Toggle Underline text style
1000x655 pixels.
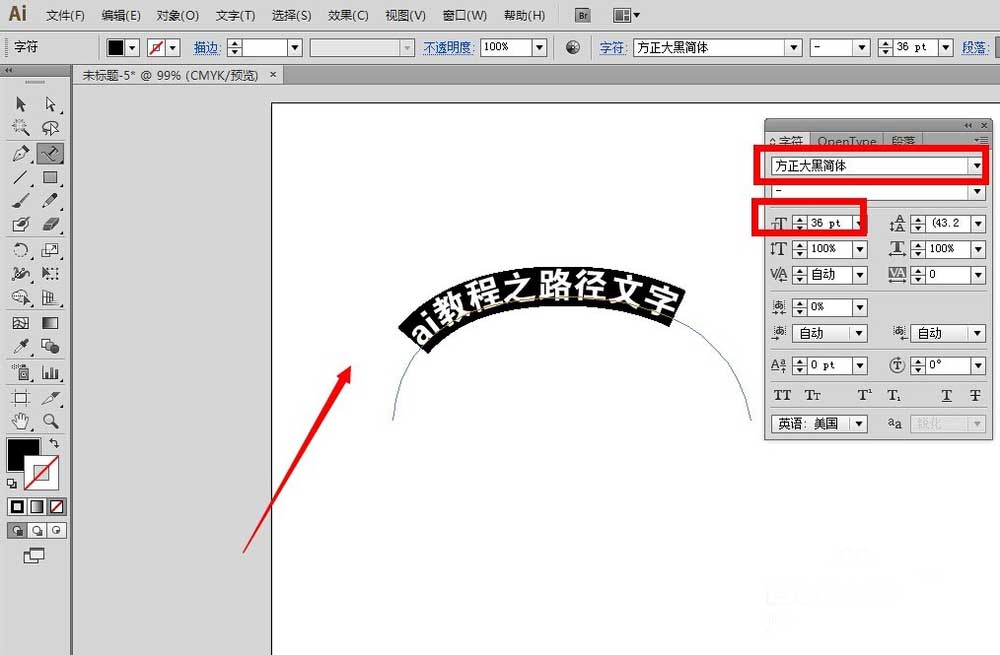click(x=946, y=395)
